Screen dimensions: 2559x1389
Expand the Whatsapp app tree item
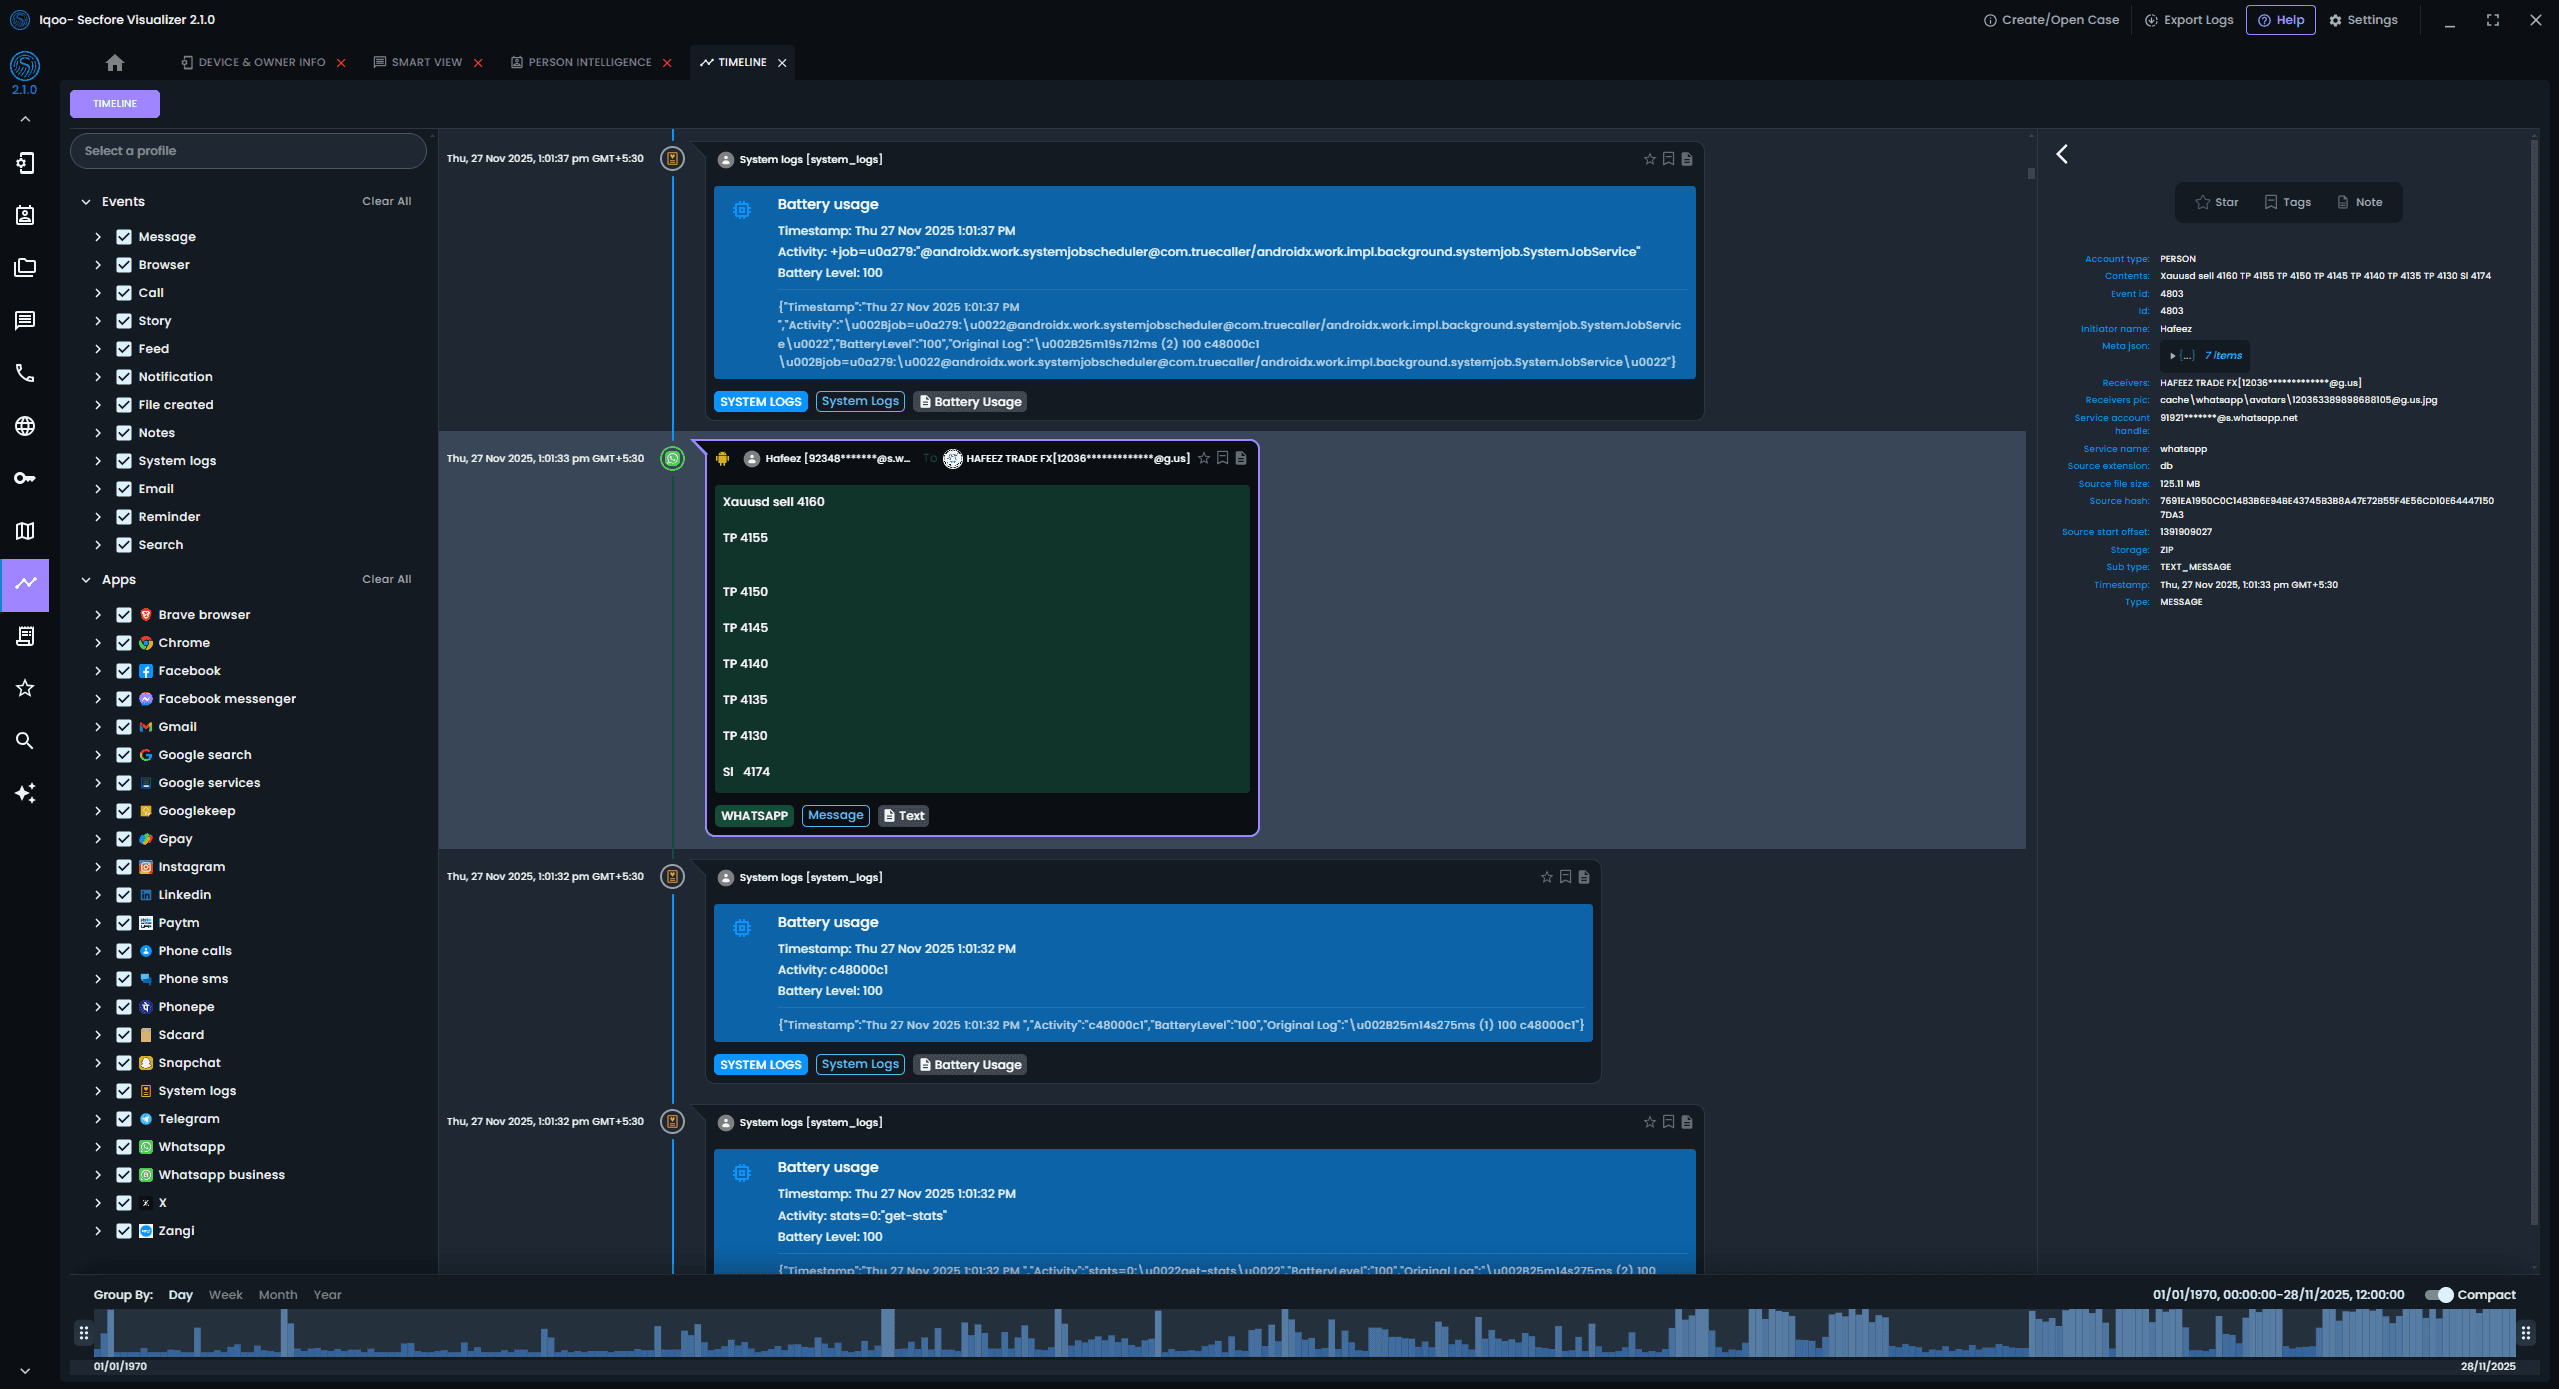(x=98, y=1147)
